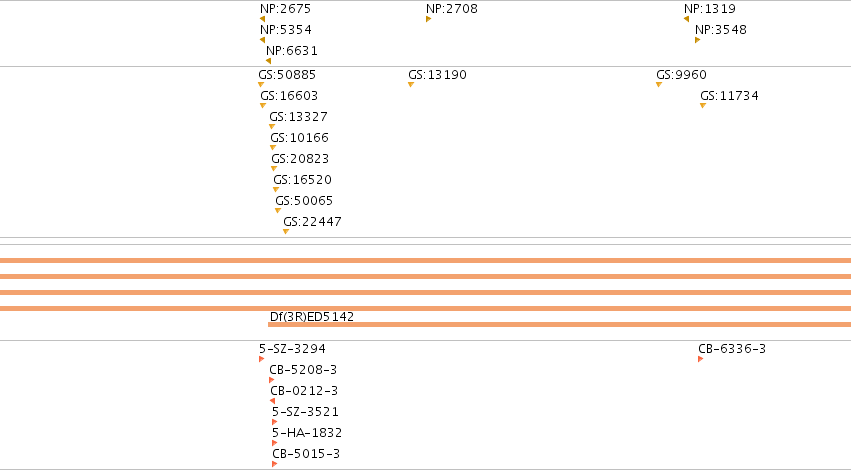851x470 pixels.
Task: Select the NP:3548 label
Action: pyautogui.click(x=721, y=30)
